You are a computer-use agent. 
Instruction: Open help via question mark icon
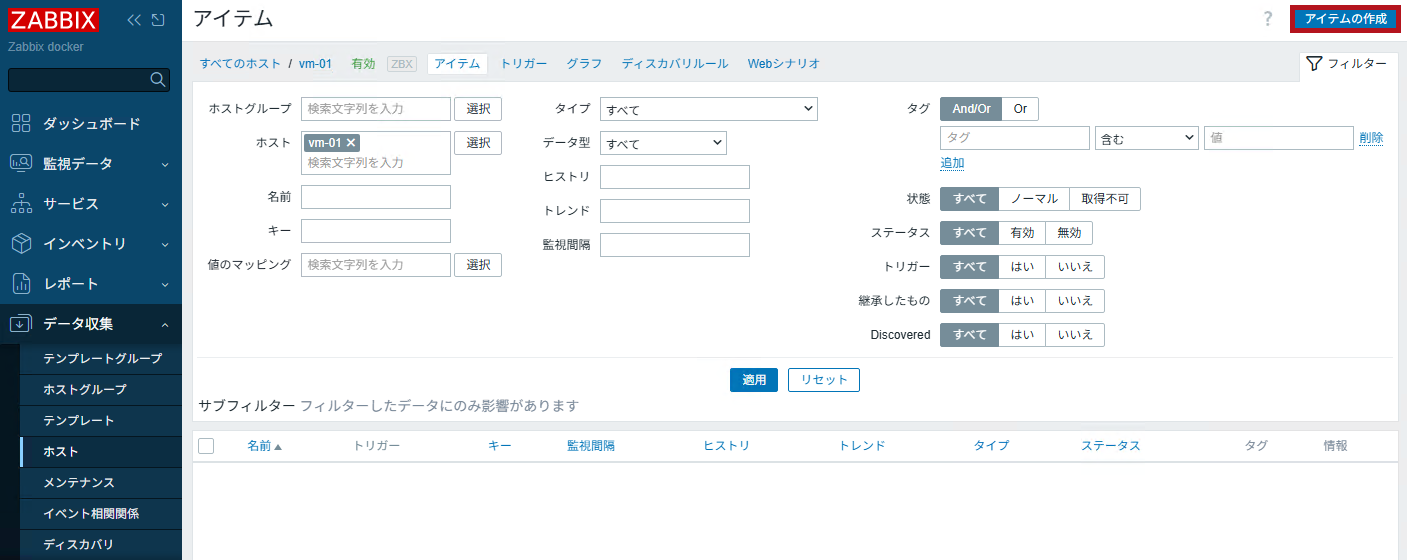1267,19
